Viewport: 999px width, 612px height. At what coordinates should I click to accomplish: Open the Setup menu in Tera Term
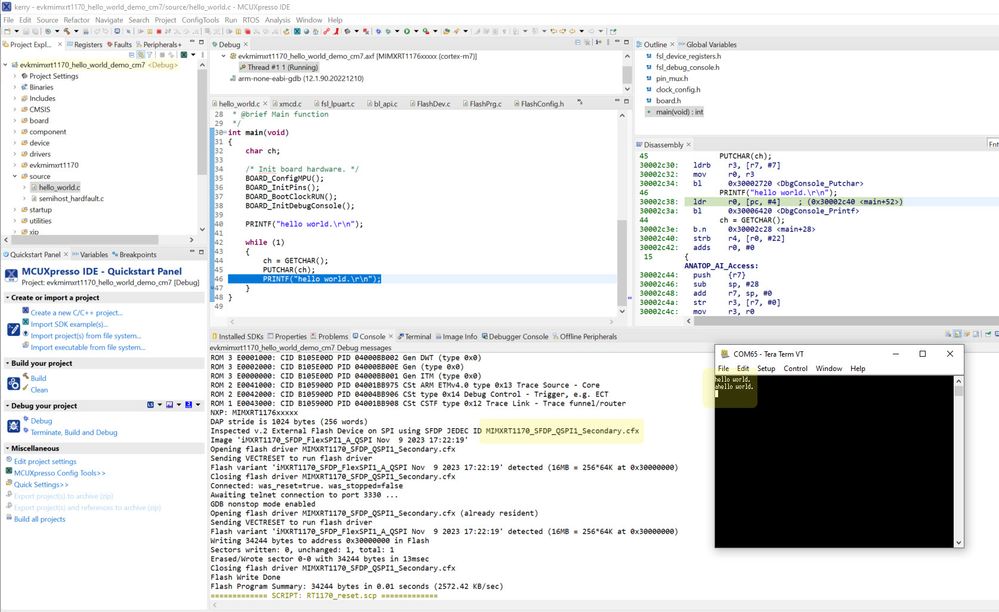click(765, 368)
